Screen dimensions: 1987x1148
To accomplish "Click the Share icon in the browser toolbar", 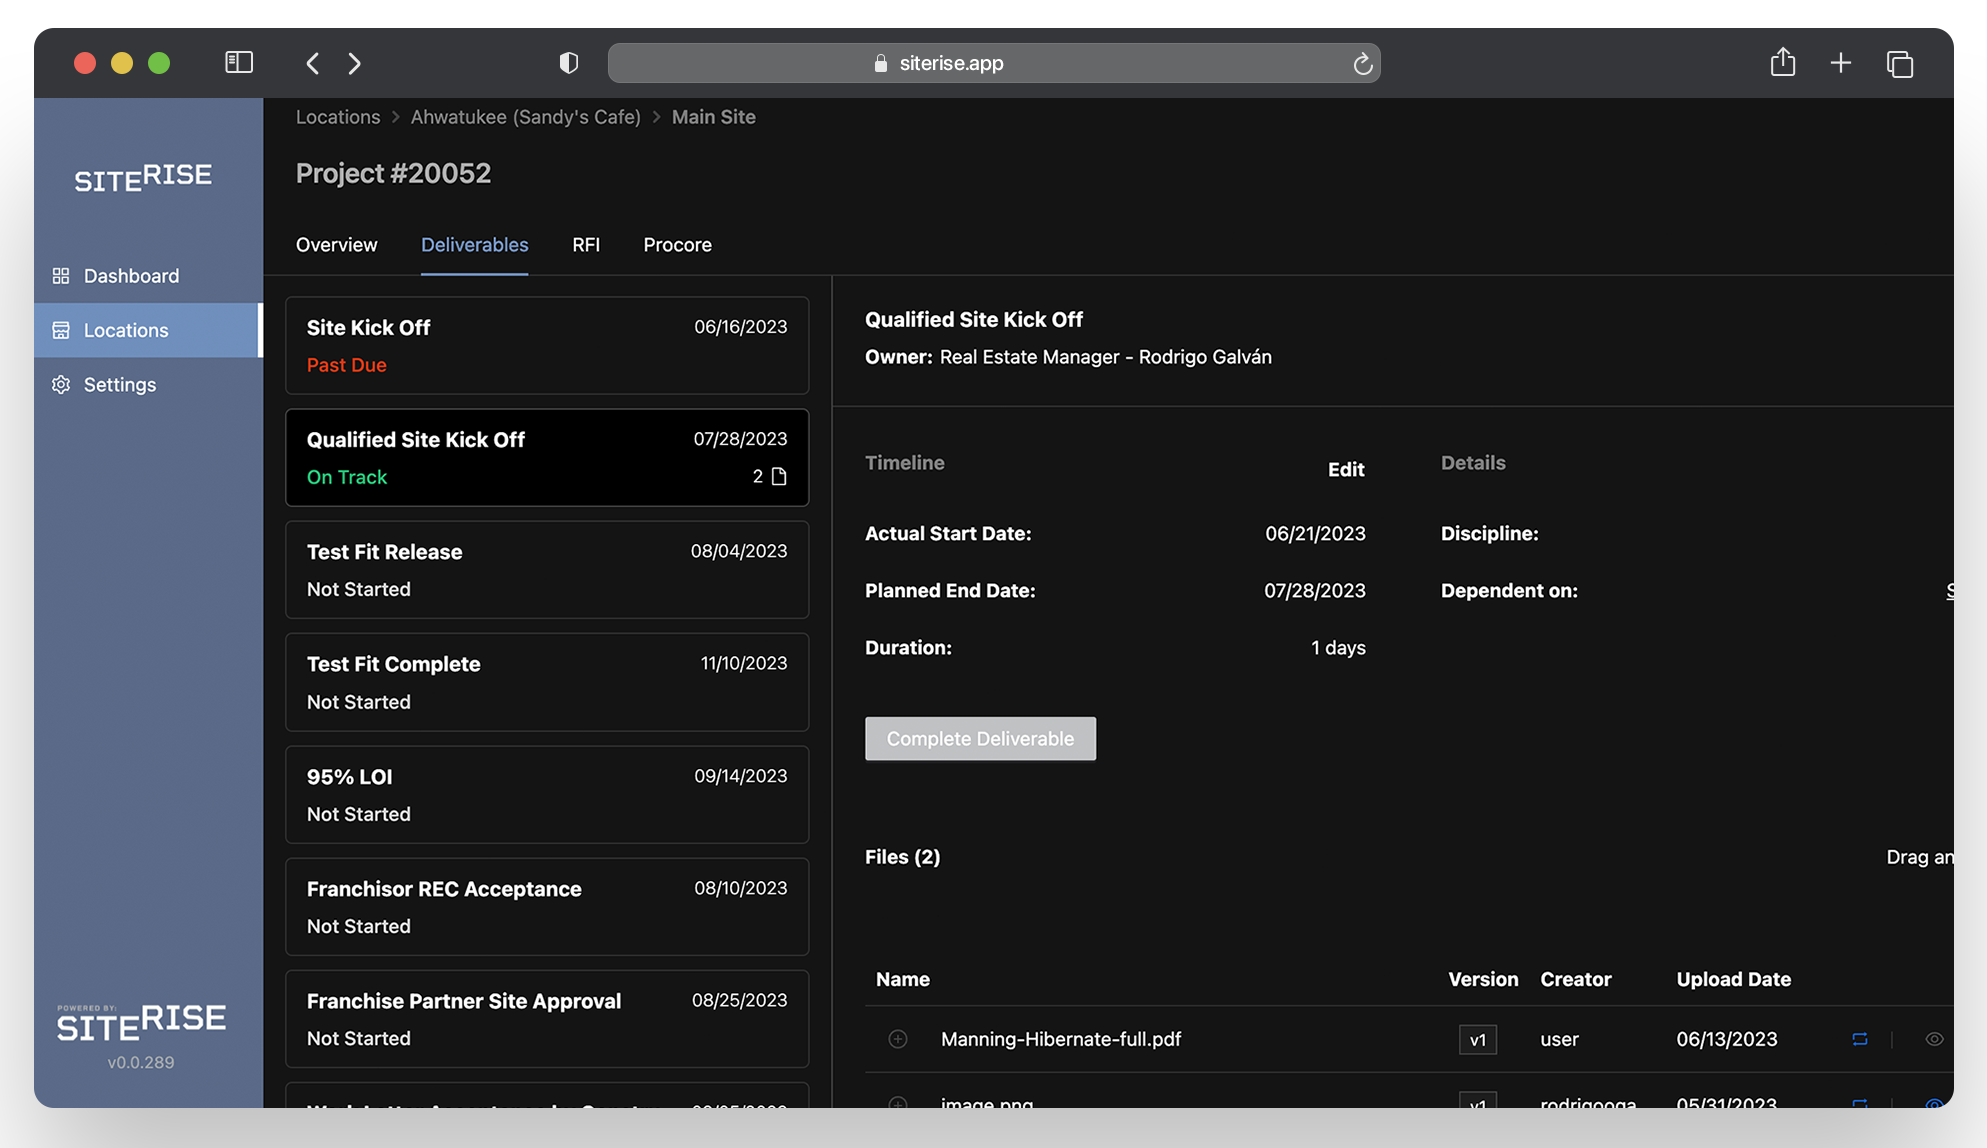I will click(x=1783, y=62).
